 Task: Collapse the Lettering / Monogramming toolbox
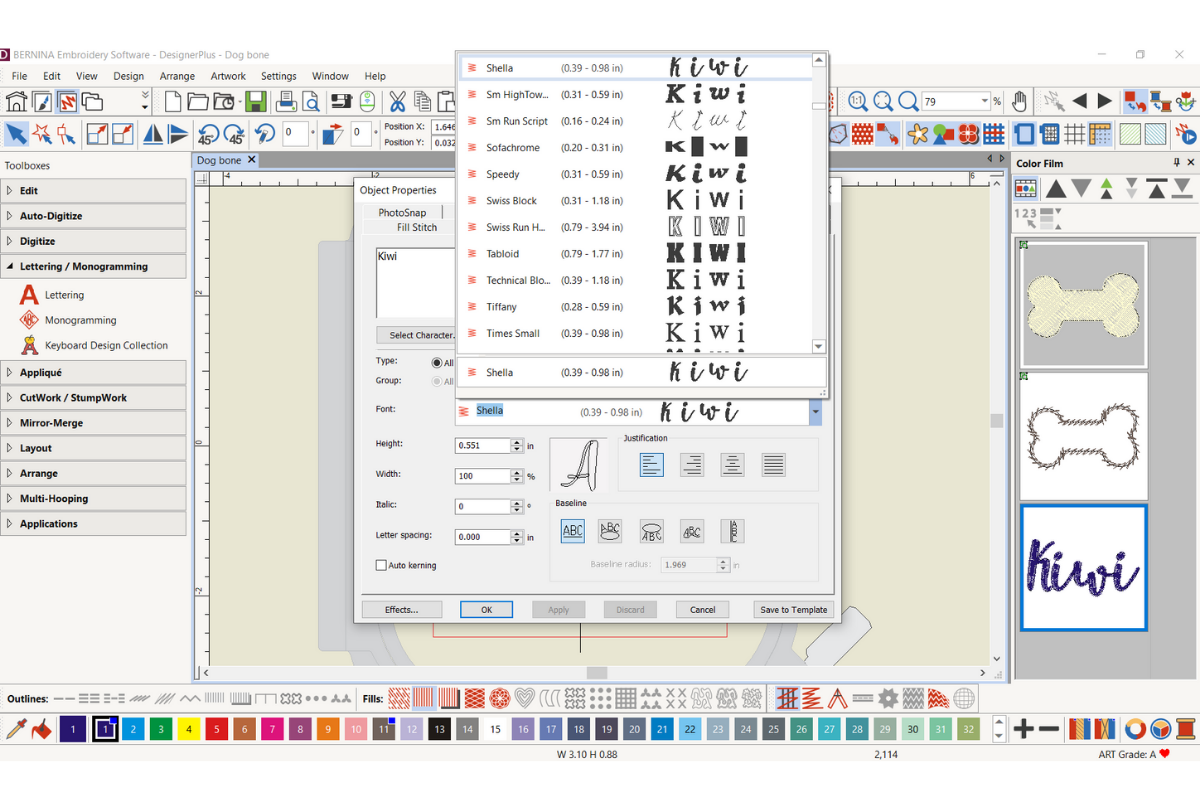tap(93, 267)
